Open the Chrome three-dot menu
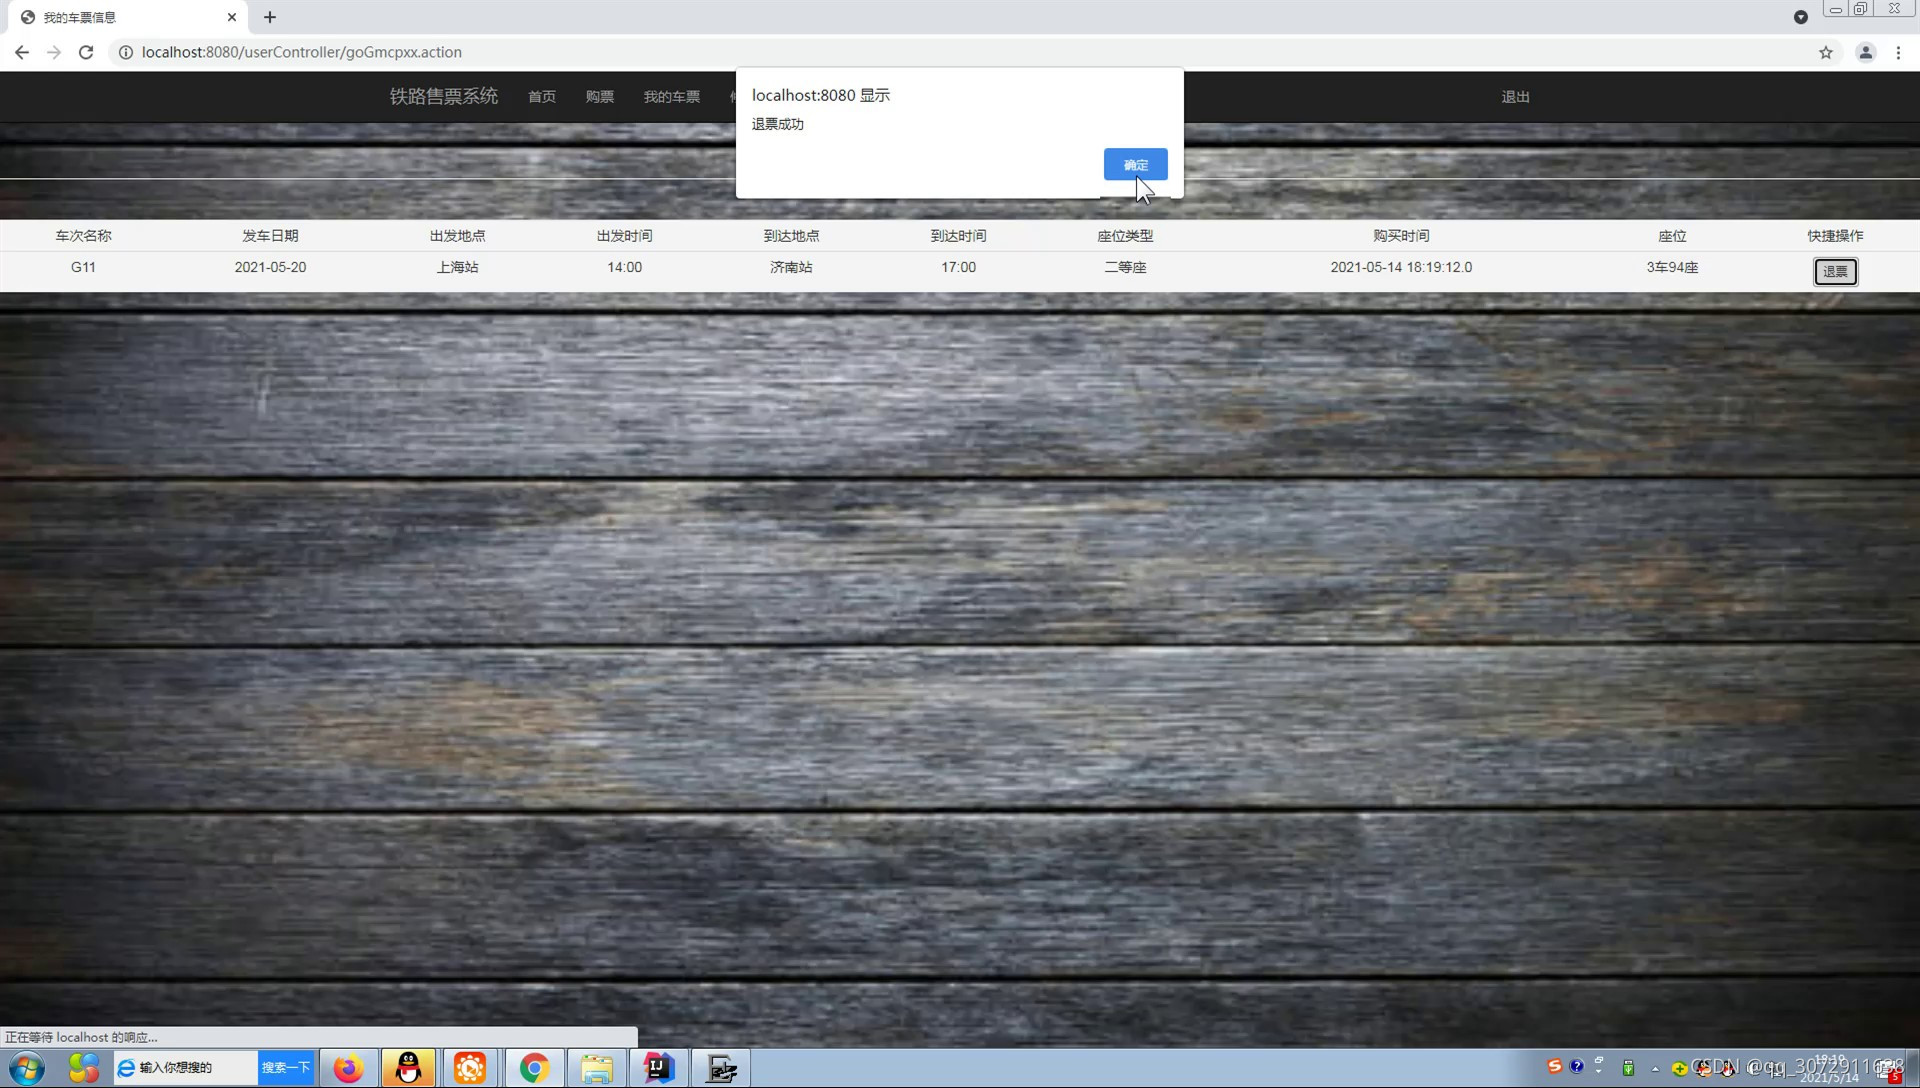 [1898, 52]
